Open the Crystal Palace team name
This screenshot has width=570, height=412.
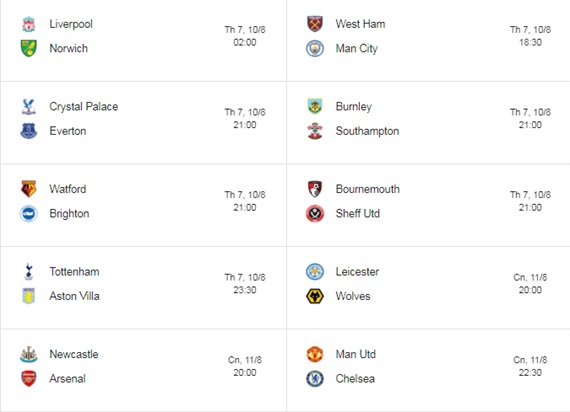coord(84,107)
